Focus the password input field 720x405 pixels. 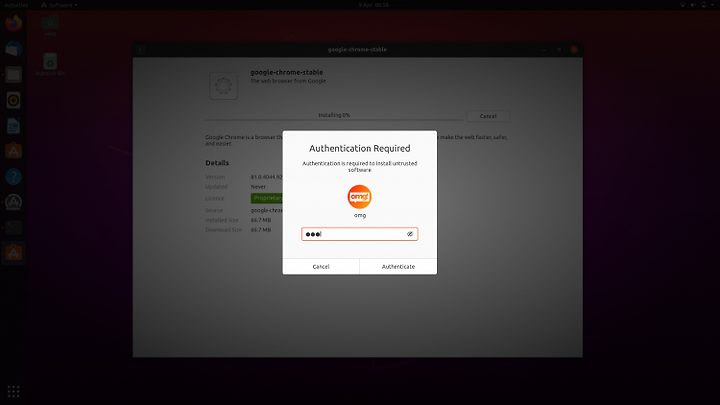(x=360, y=234)
